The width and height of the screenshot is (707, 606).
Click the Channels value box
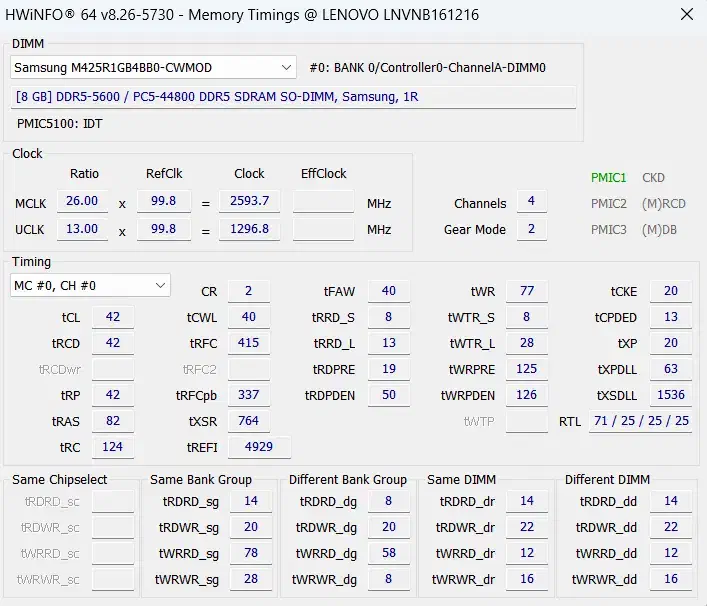point(530,202)
